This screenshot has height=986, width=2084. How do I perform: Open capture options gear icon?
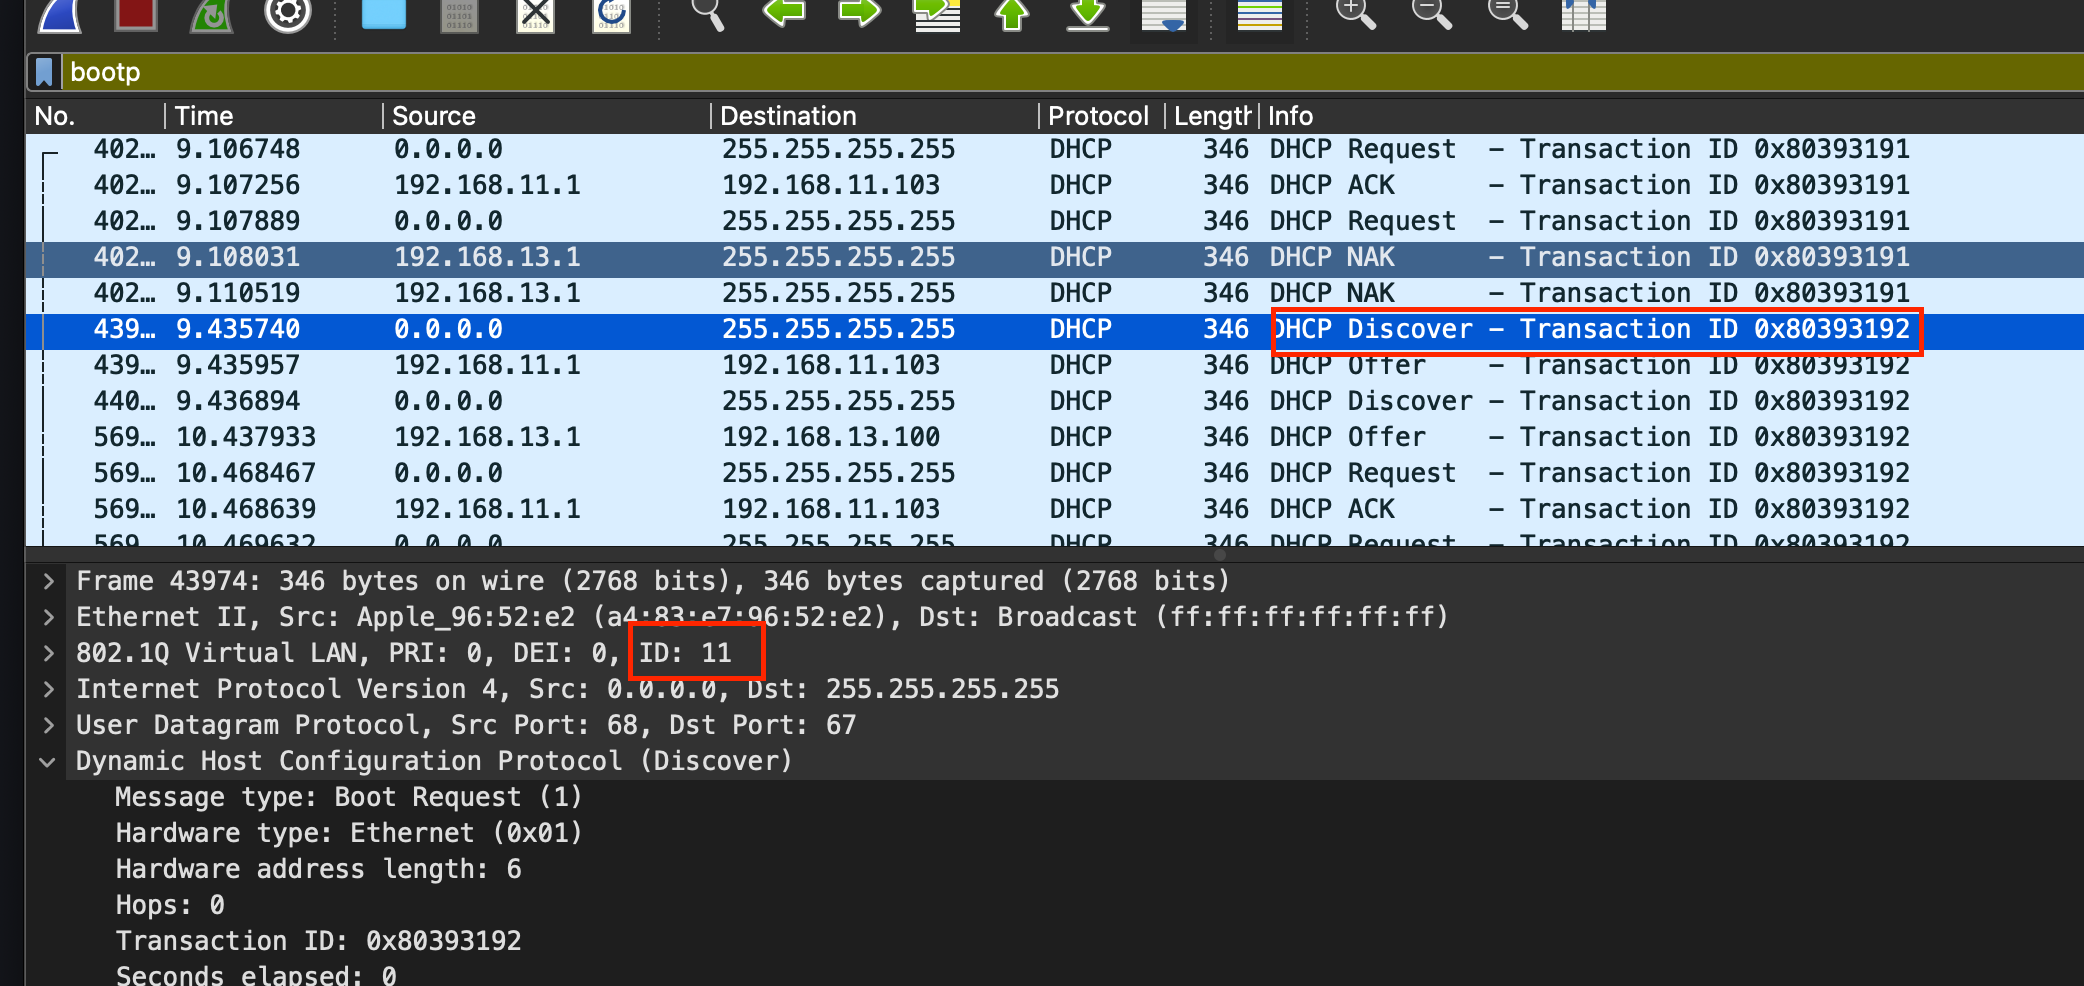287,14
